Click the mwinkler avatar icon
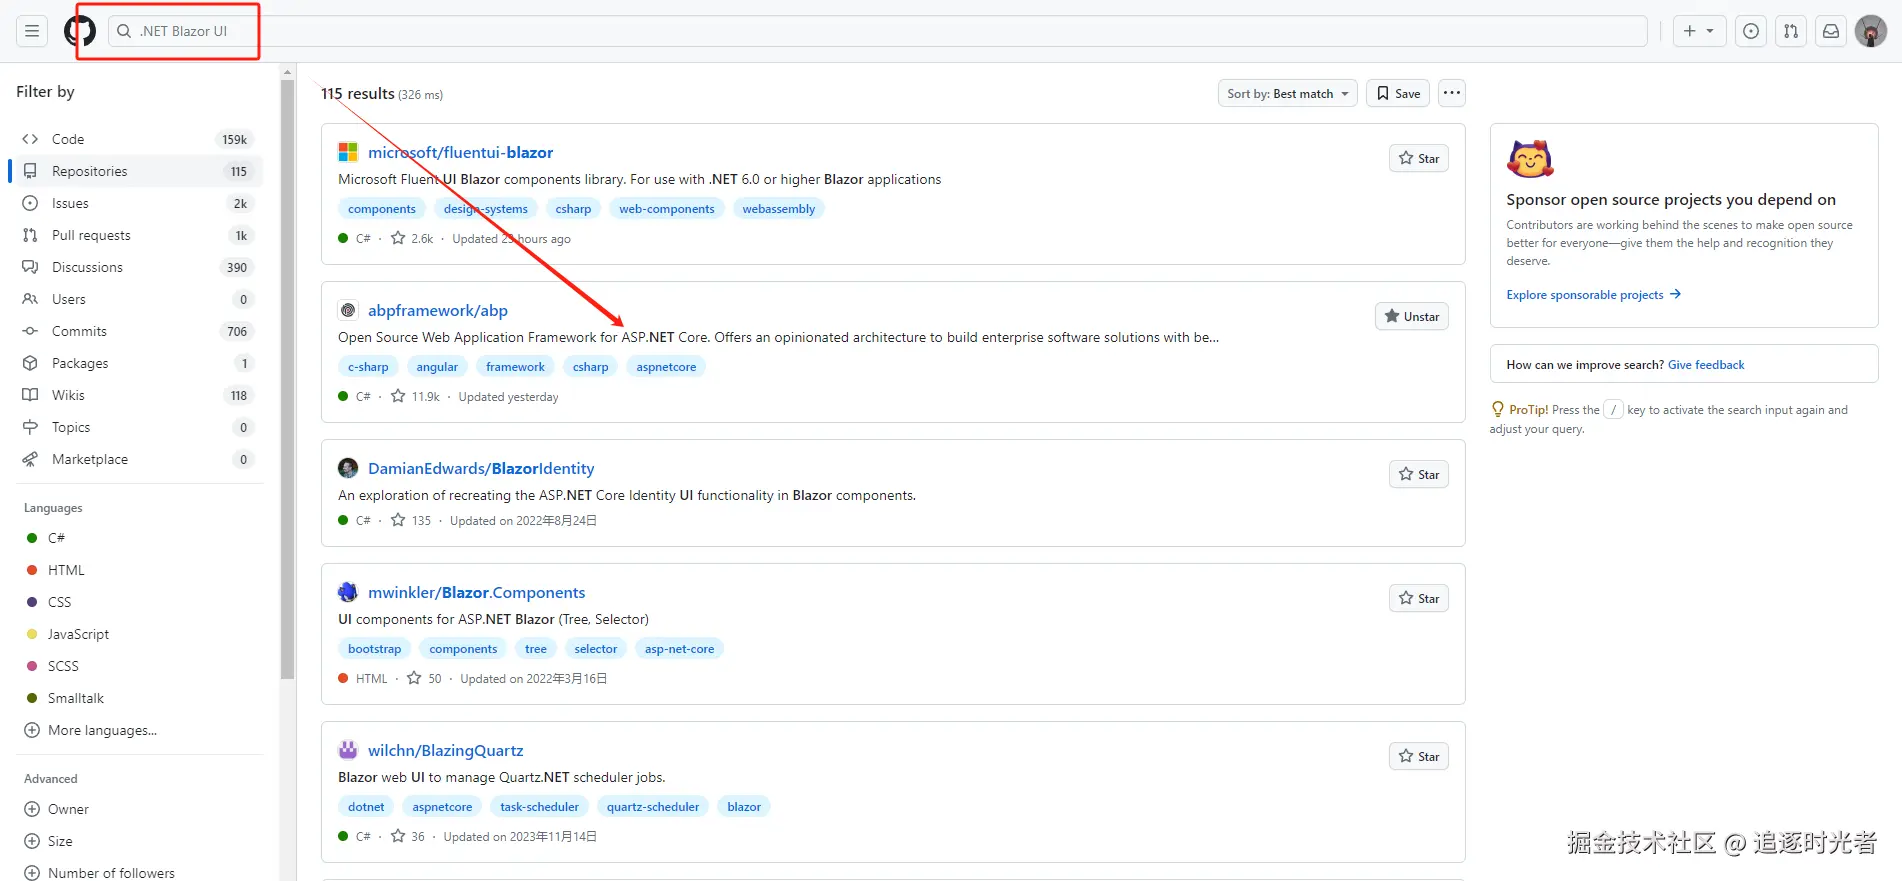The width and height of the screenshot is (1902, 881). coord(348,592)
